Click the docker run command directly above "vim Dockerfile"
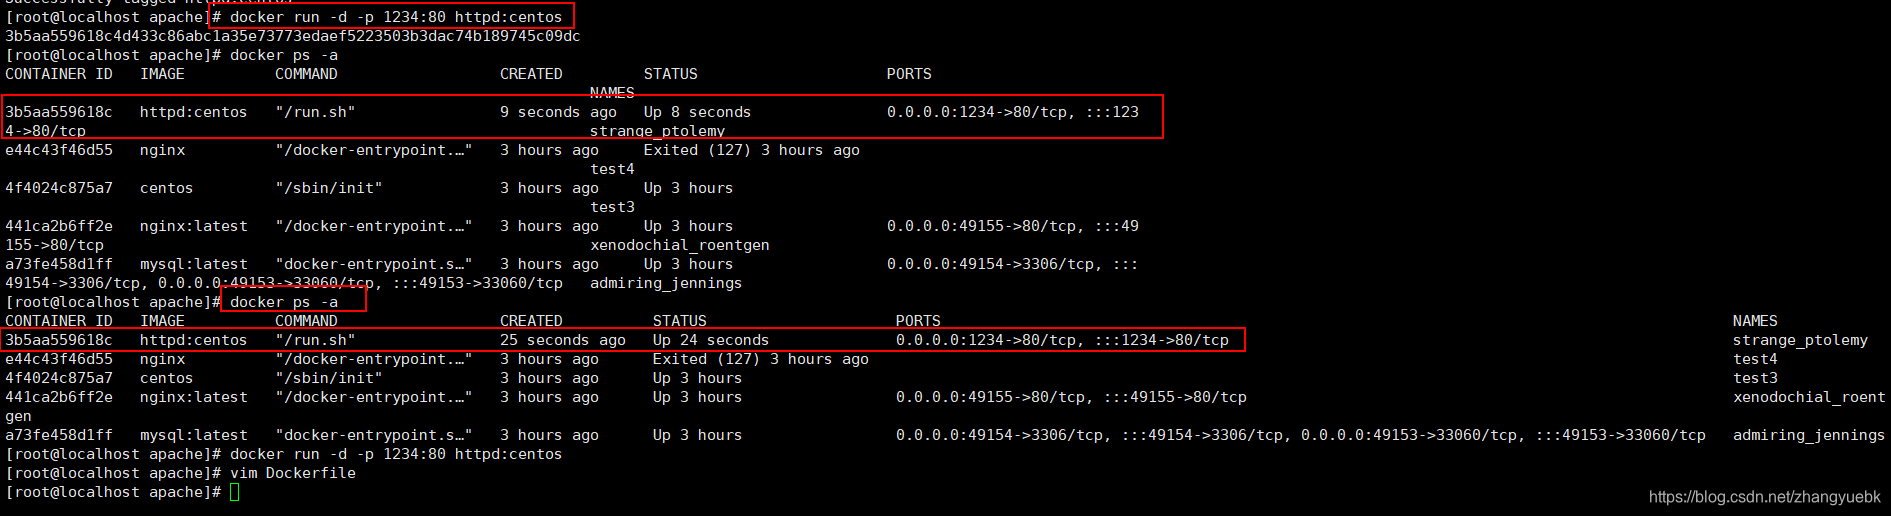The image size is (1891, 516). (396, 454)
